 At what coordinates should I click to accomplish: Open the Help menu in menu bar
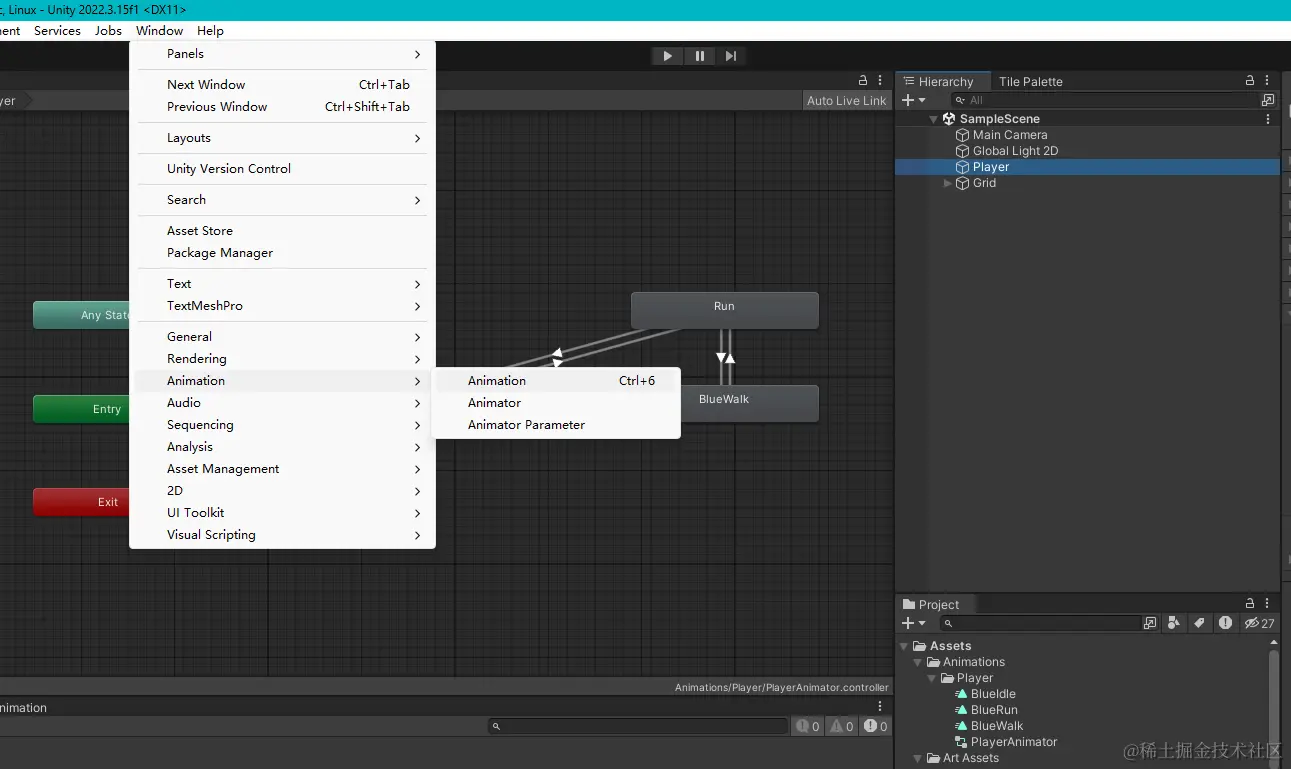point(210,31)
